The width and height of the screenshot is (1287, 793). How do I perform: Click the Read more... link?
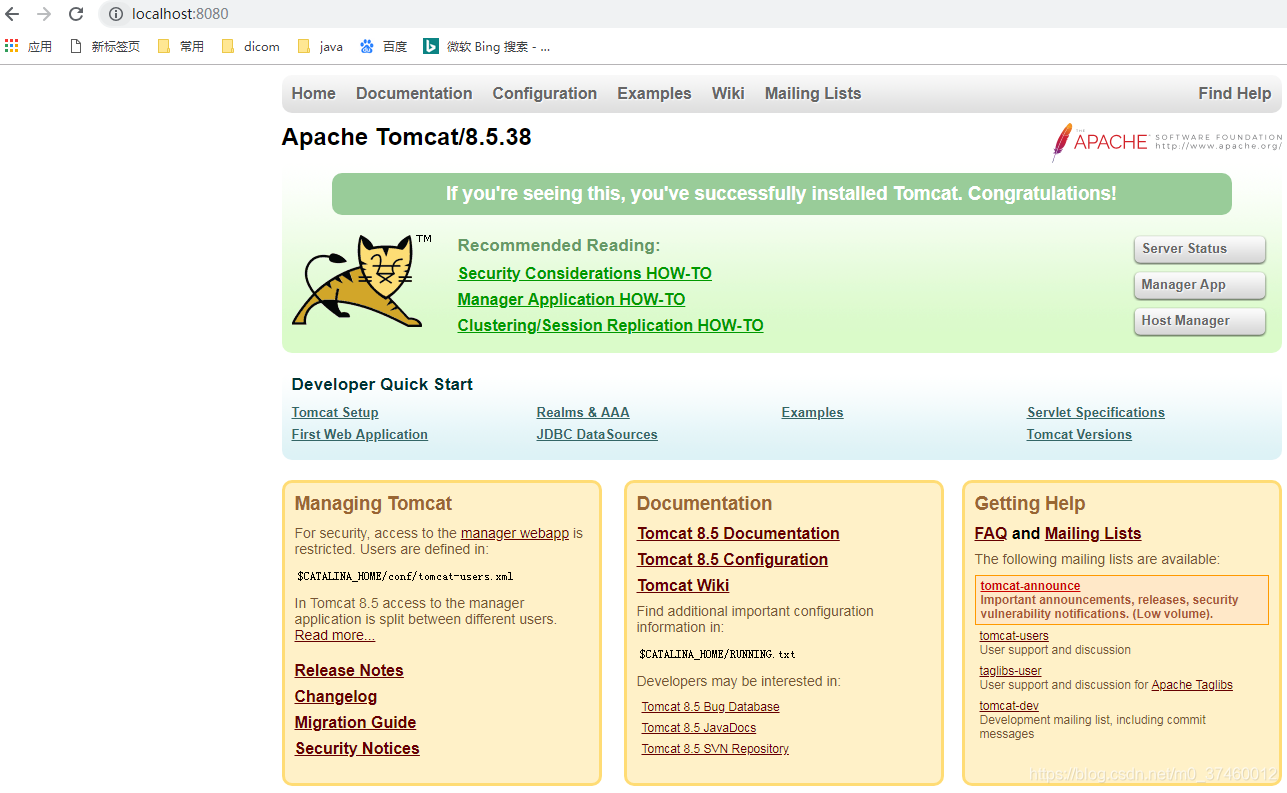click(x=335, y=635)
